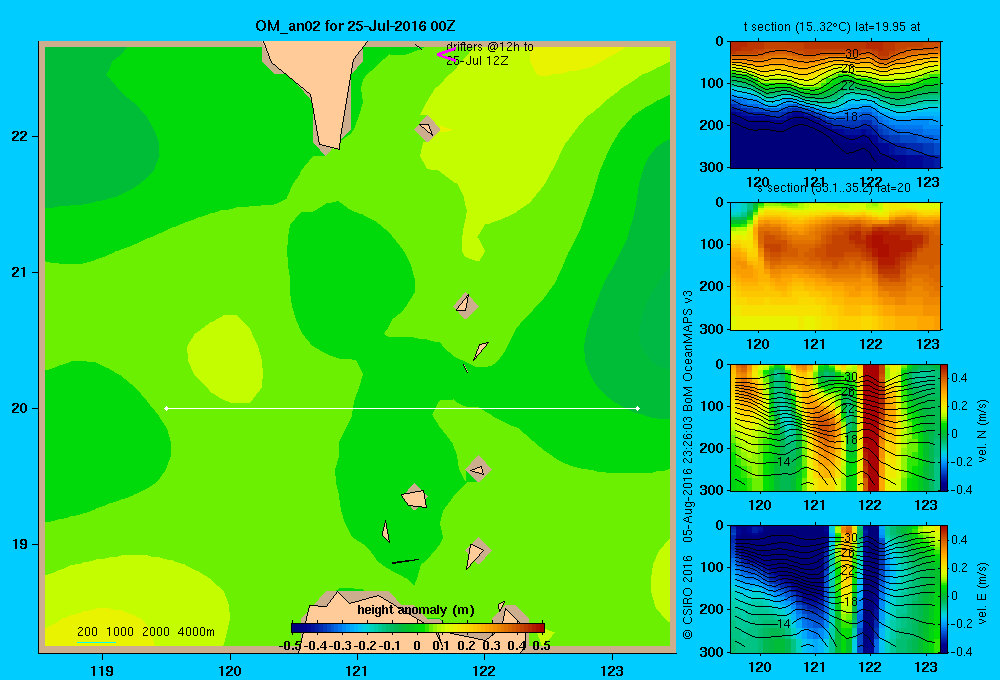Click the map title OM_an02 for 25-Jul-2016 00Z

[355, 26]
